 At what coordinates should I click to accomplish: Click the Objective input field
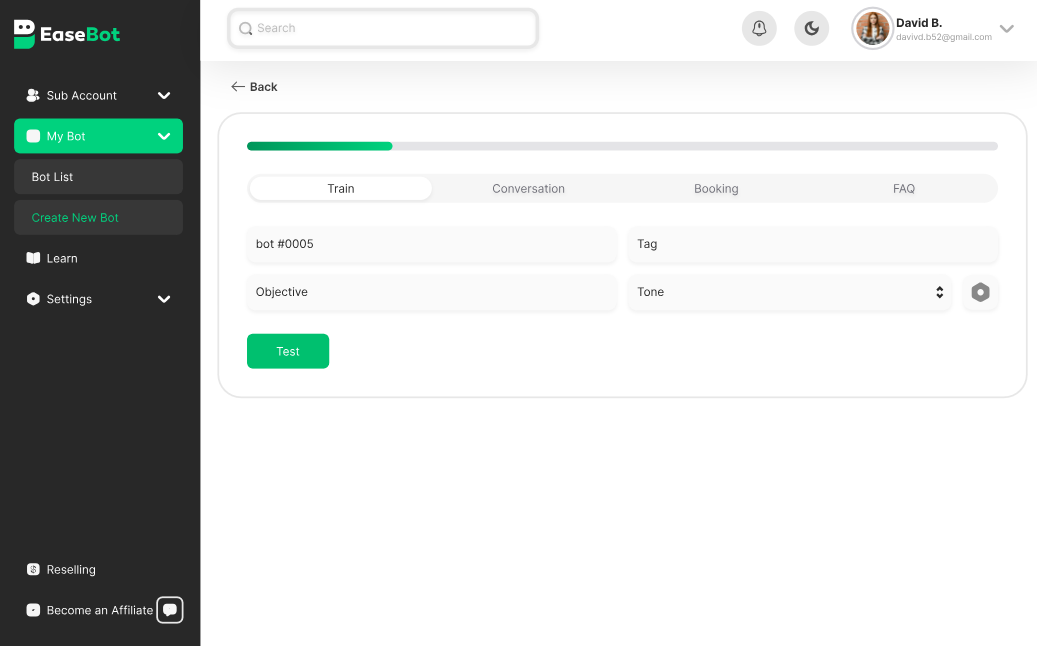[431, 292]
